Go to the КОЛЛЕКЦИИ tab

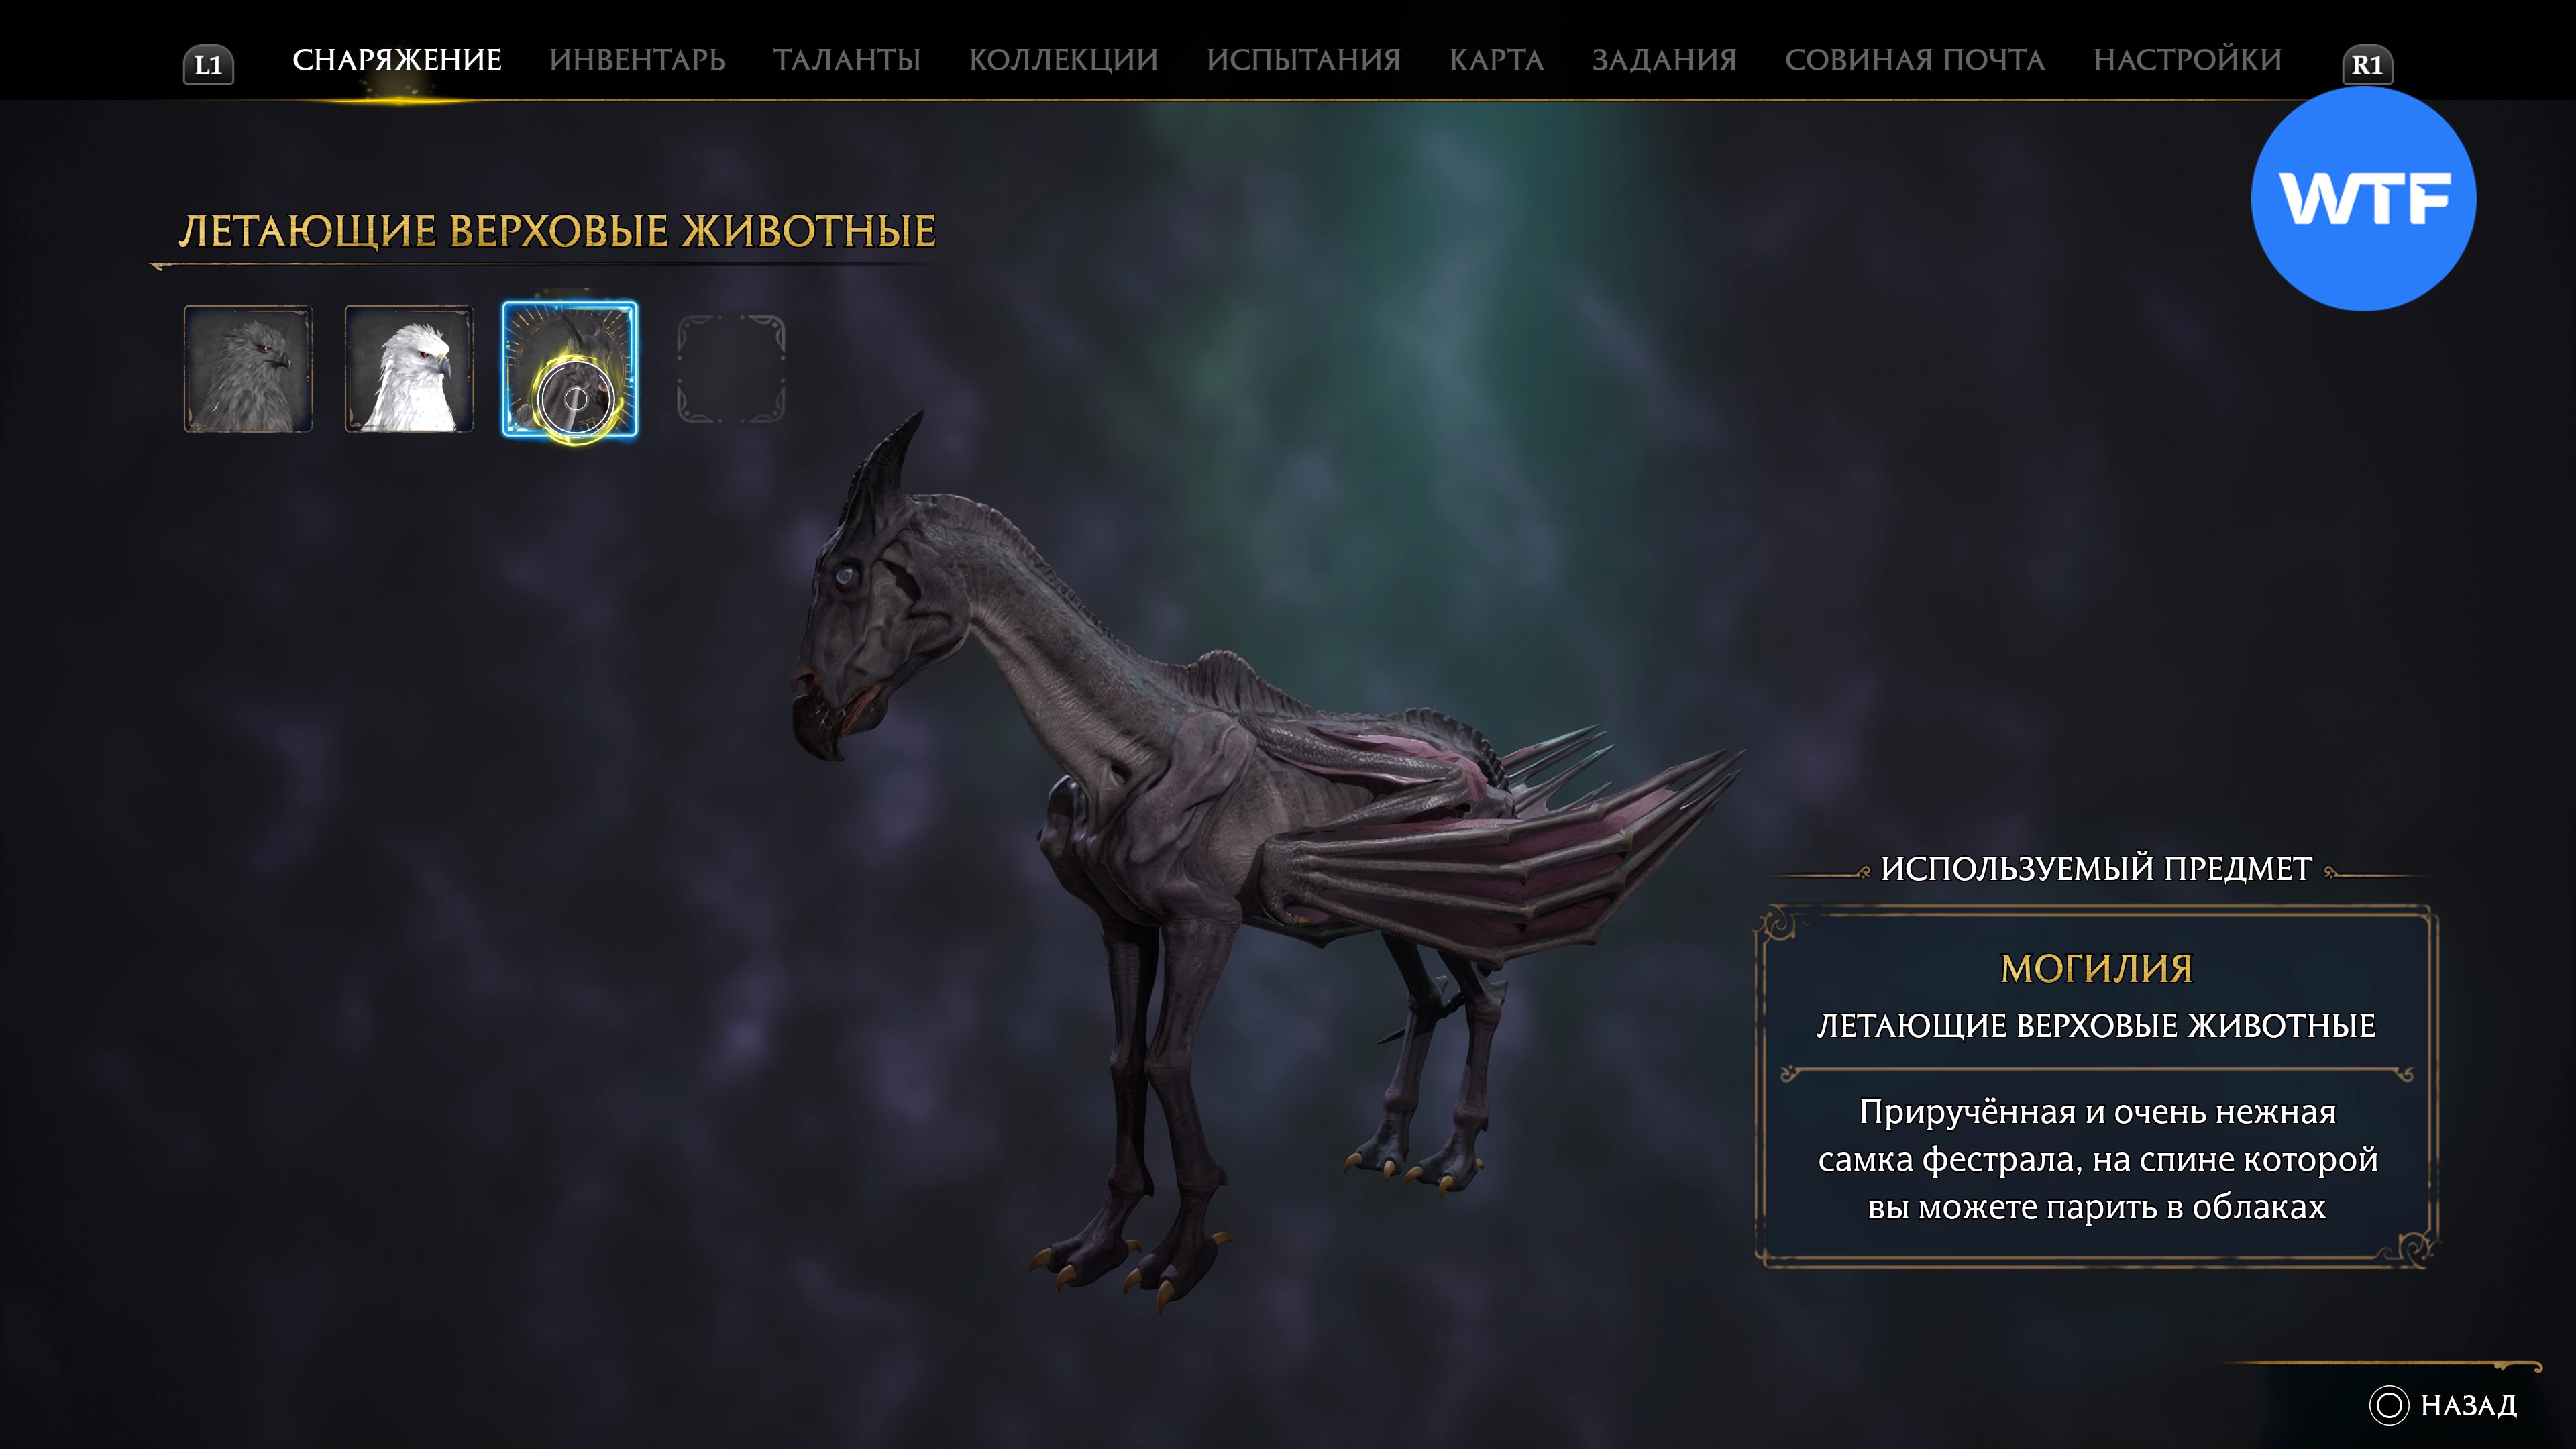click(1063, 60)
